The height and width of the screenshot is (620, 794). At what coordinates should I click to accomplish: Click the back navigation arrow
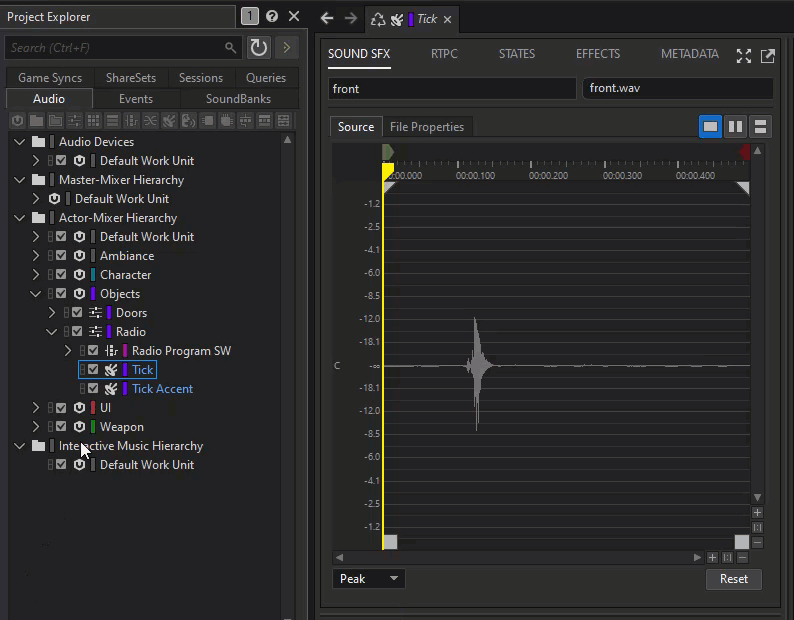326,18
